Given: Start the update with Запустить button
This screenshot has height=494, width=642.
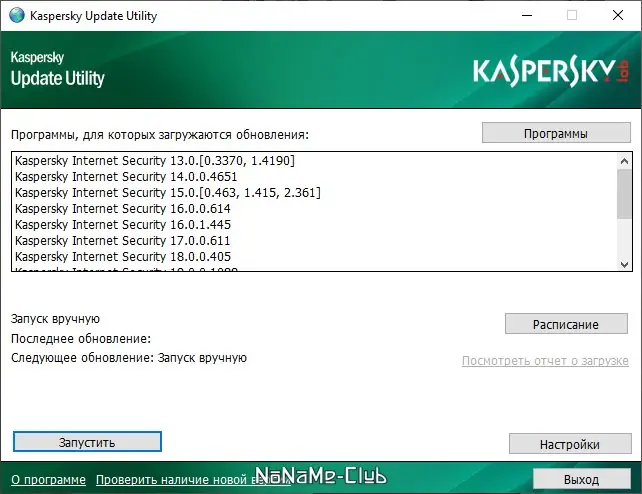Looking at the screenshot, I should point(87,442).
